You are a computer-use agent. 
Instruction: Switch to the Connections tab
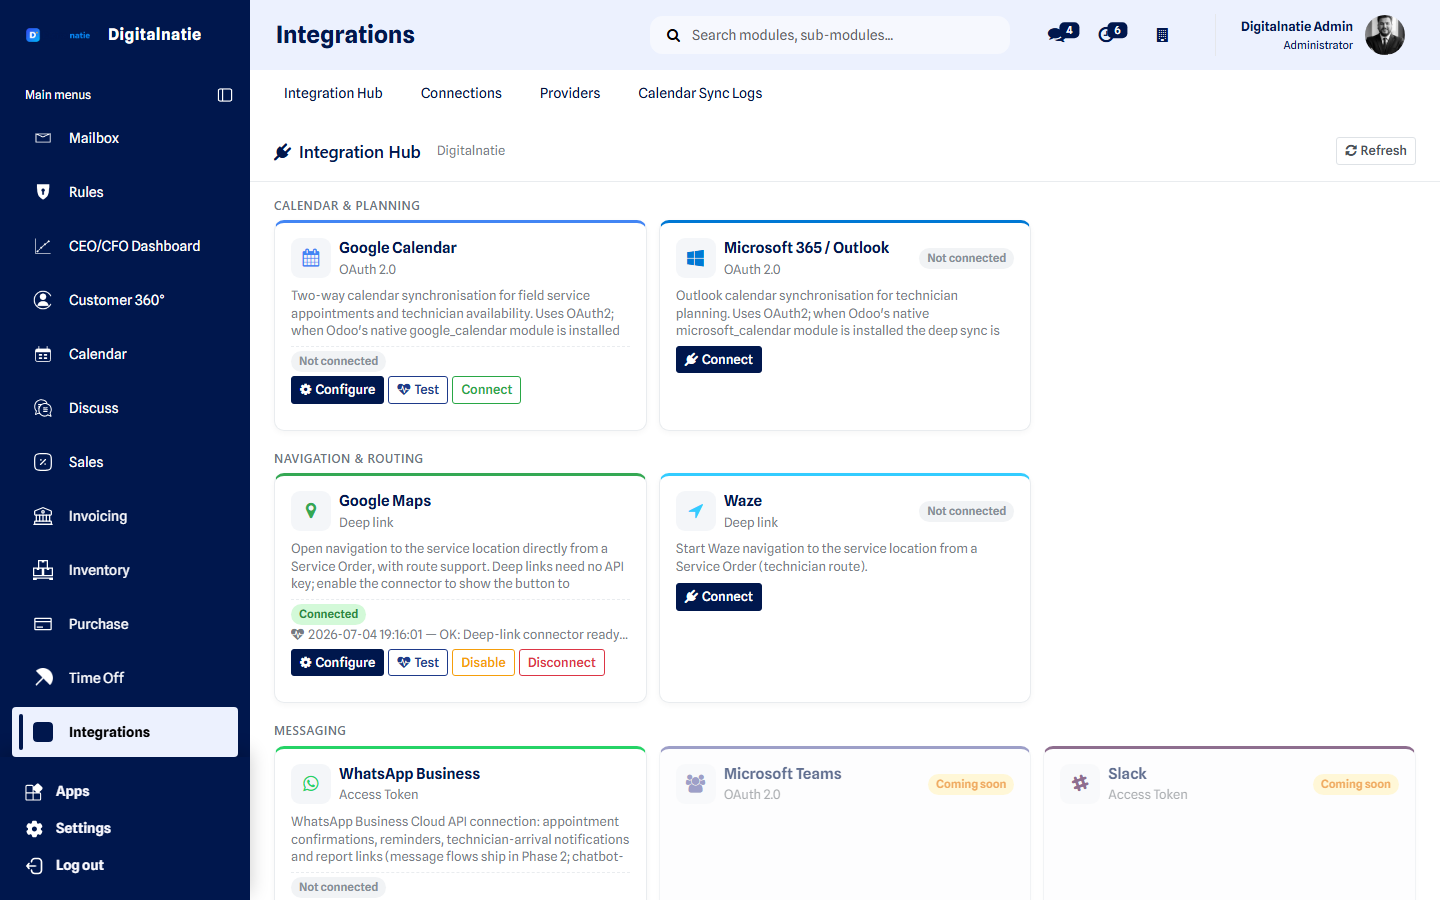461,93
